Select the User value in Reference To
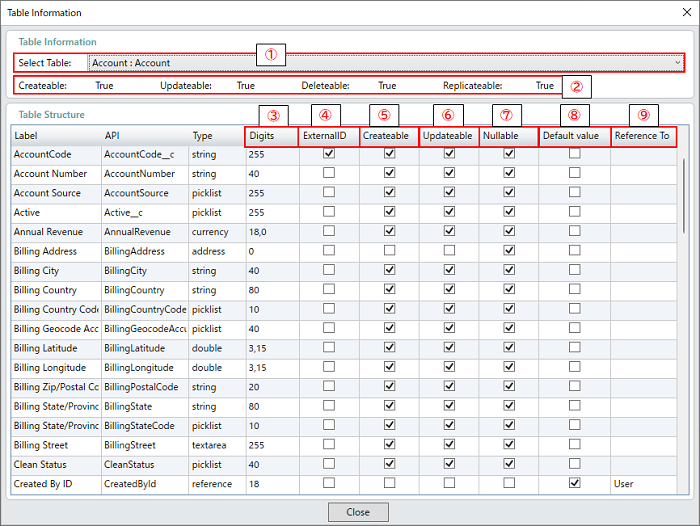Image resolution: width=700 pixels, height=526 pixels. (x=643, y=484)
